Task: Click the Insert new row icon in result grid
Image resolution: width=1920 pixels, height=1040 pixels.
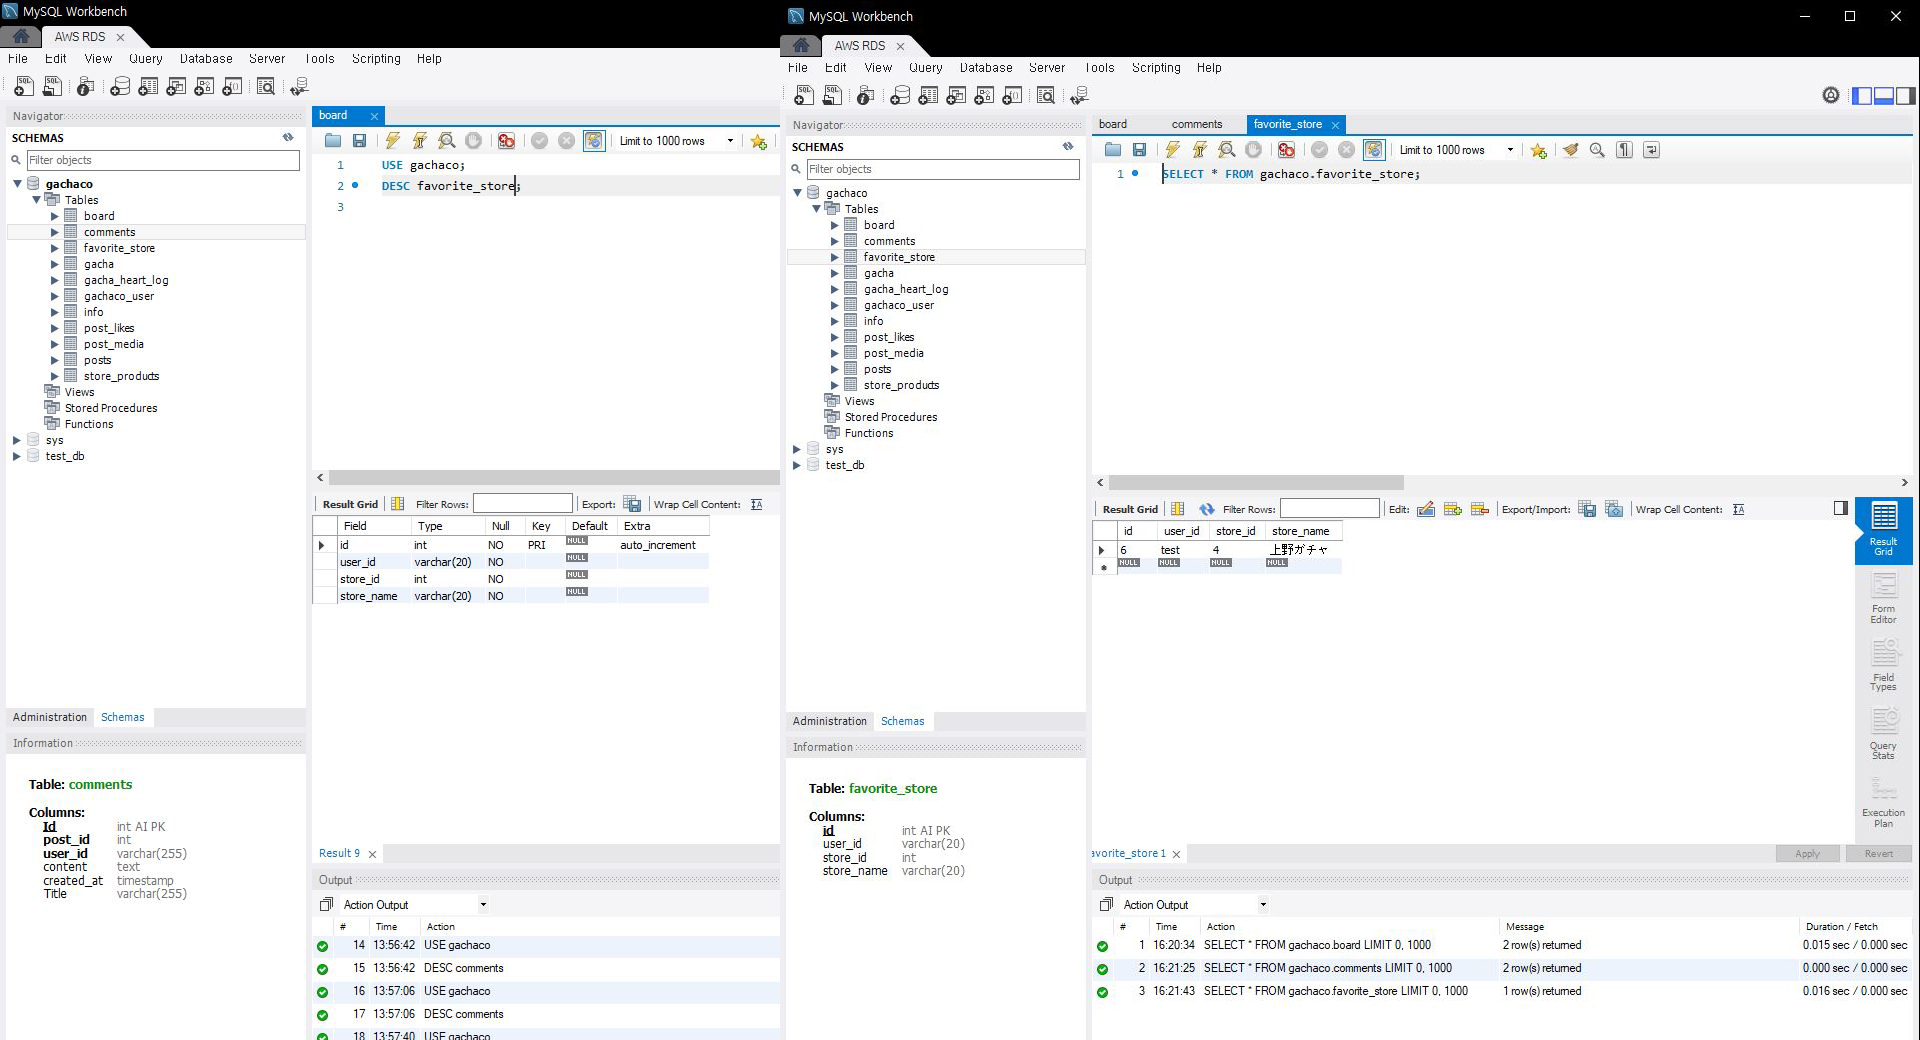Action: (x=1453, y=509)
